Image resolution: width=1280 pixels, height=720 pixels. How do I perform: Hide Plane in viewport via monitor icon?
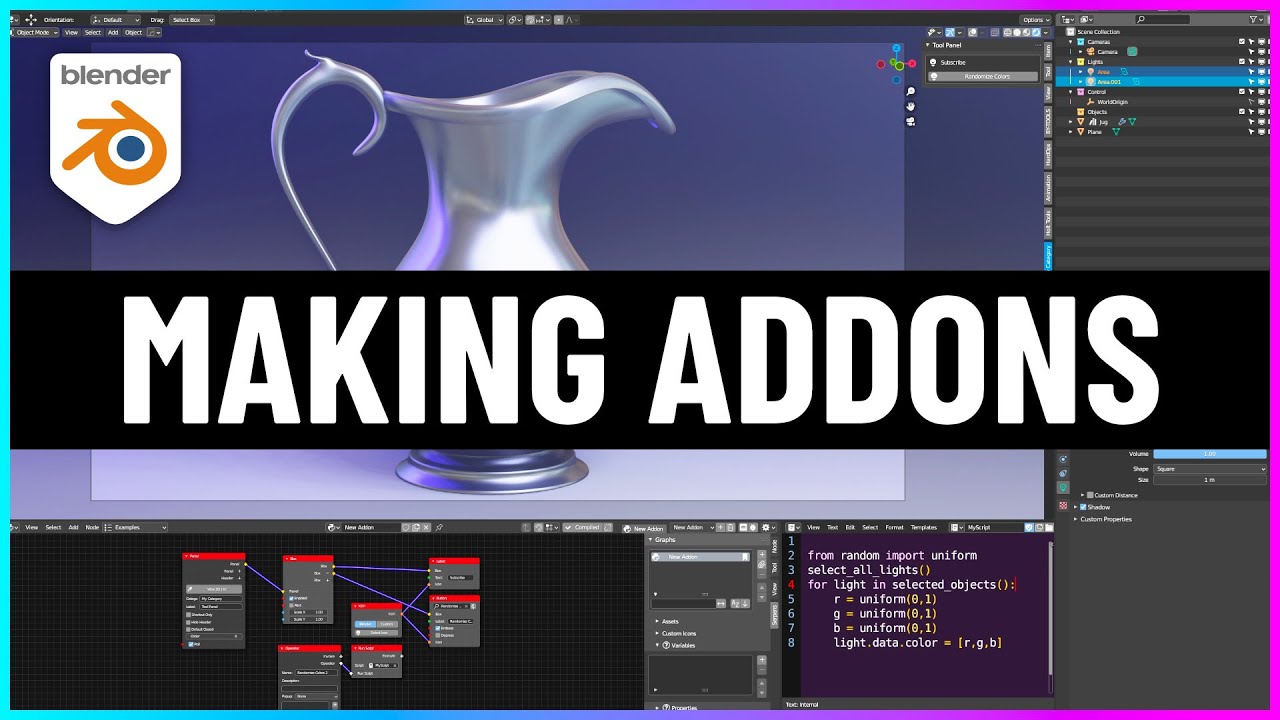point(1261,132)
